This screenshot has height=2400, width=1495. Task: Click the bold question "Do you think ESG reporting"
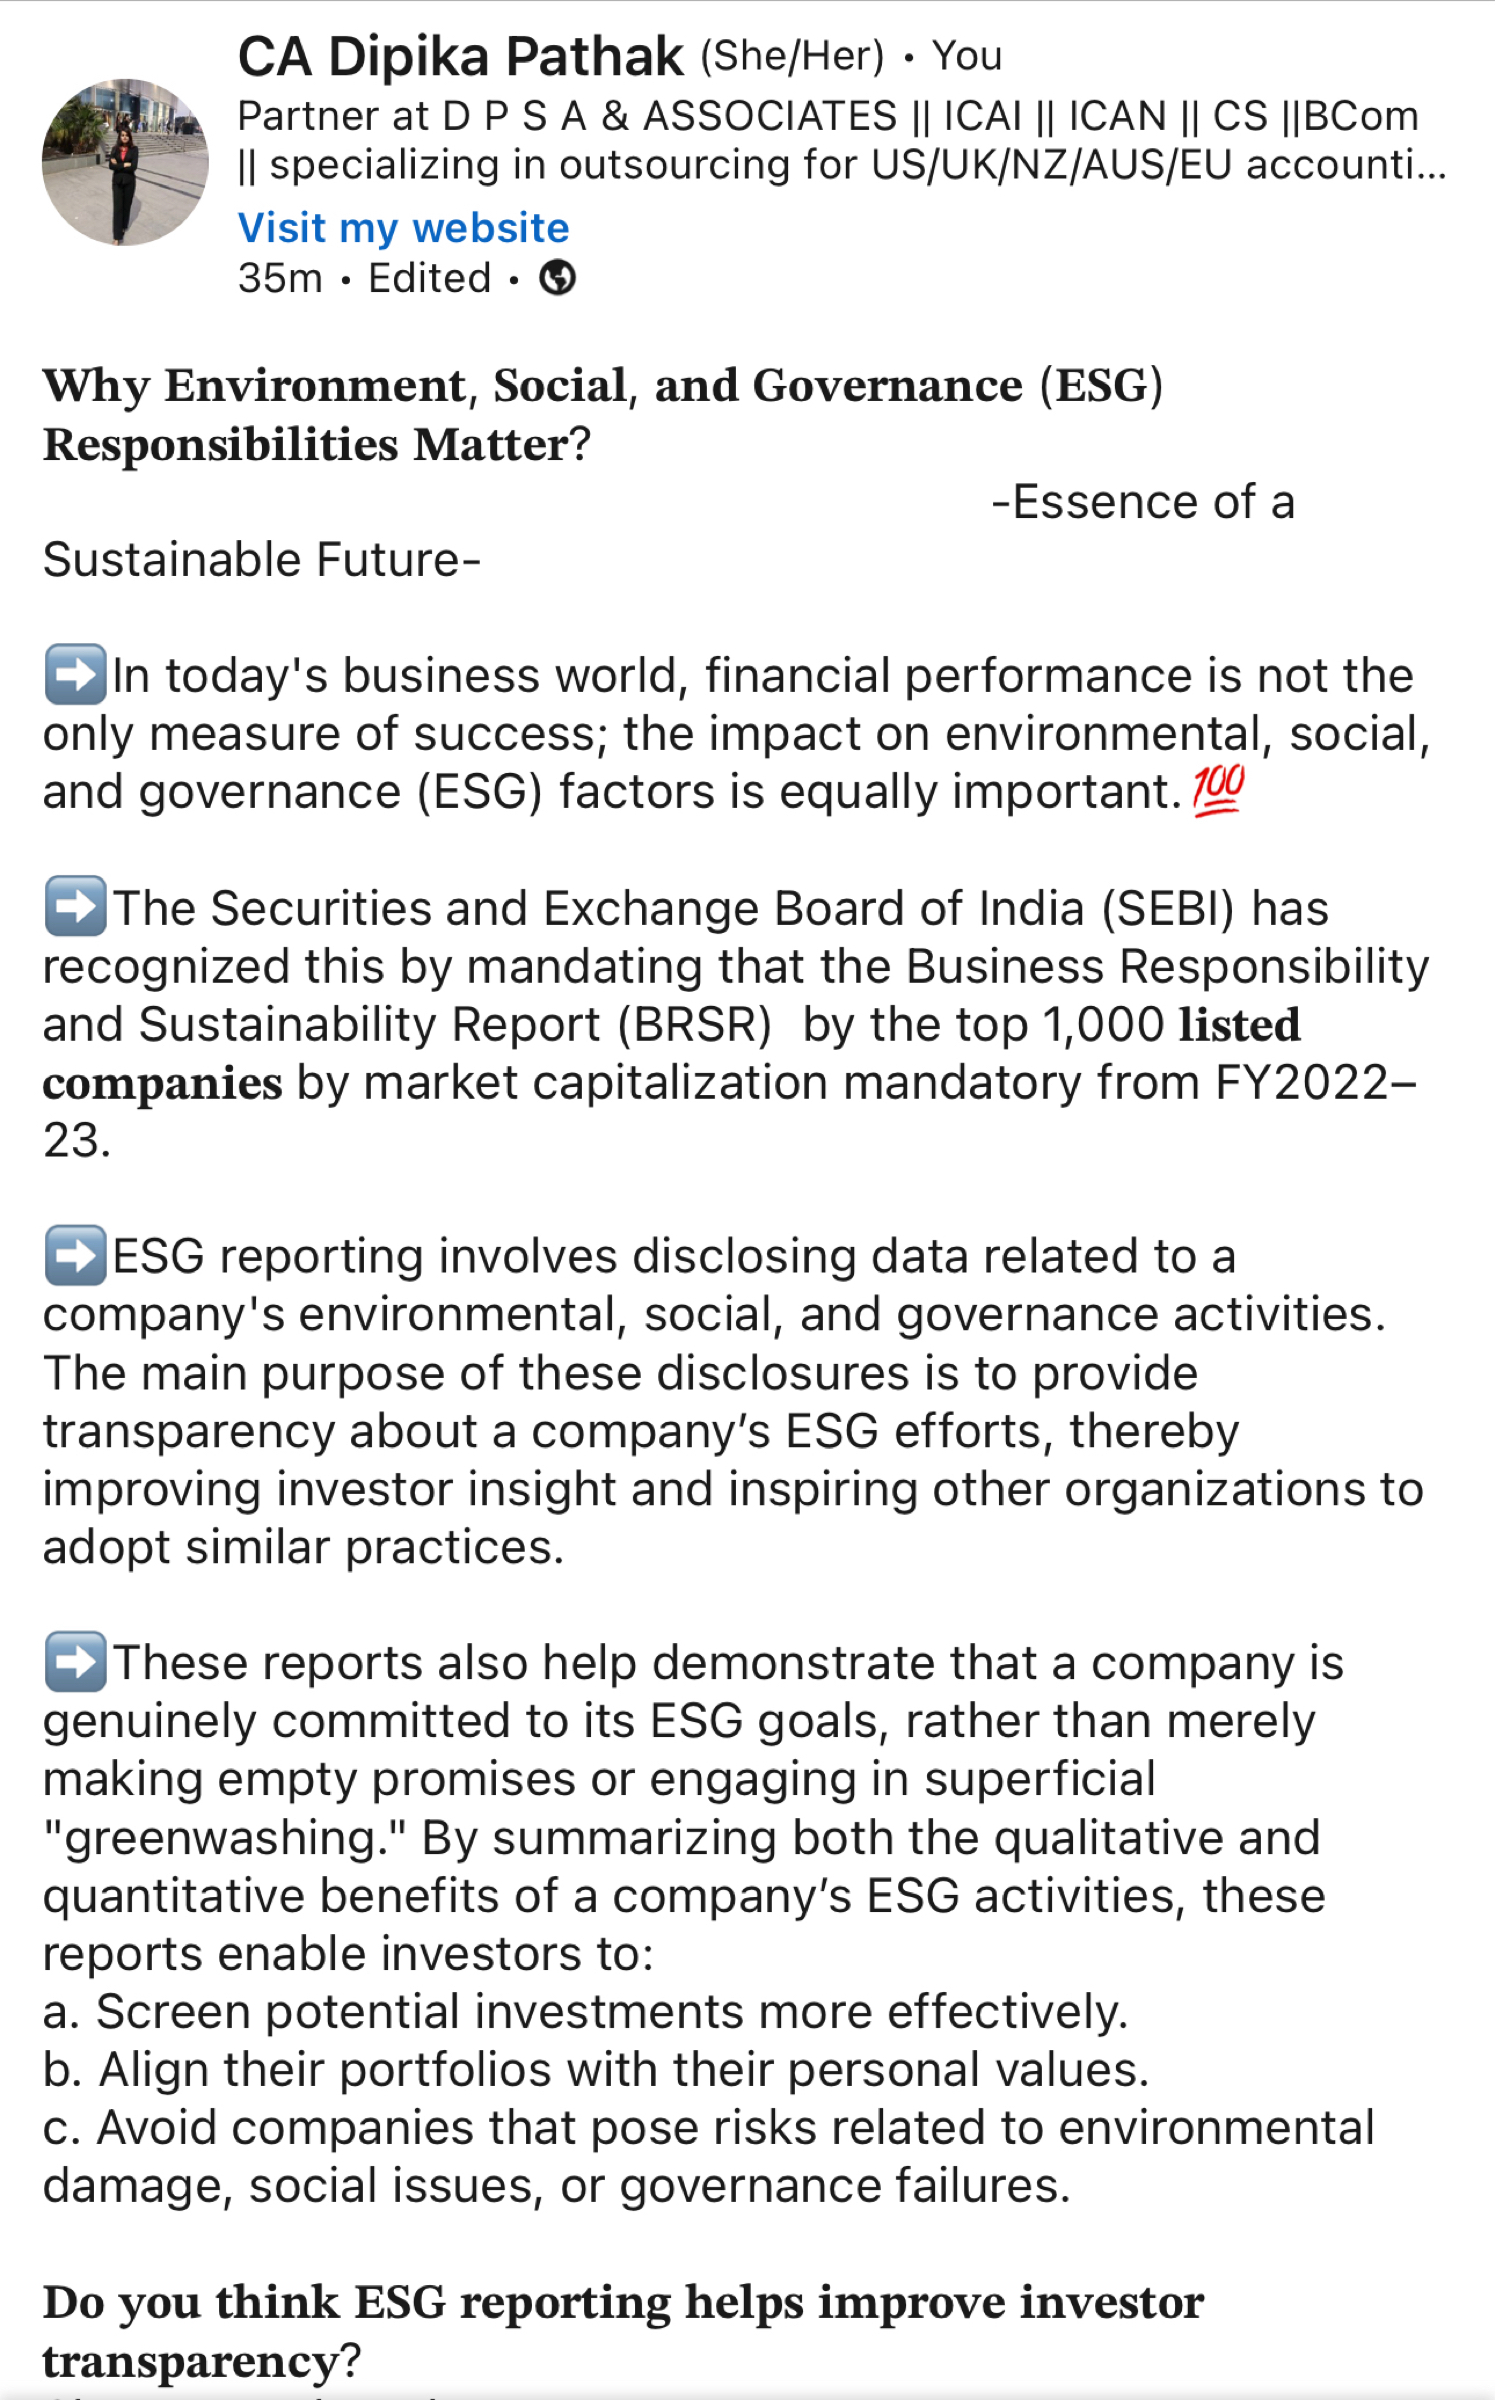click(622, 2302)
